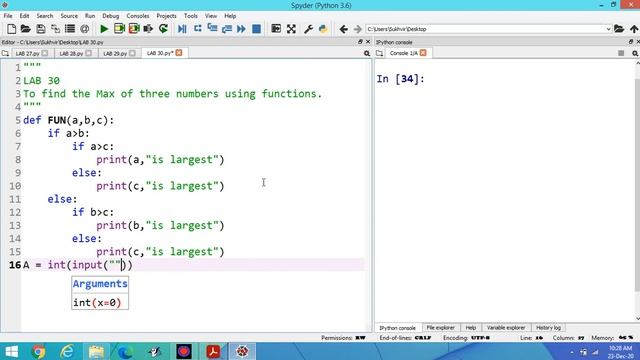Switch to File explorer pane tab

[440, 328]
